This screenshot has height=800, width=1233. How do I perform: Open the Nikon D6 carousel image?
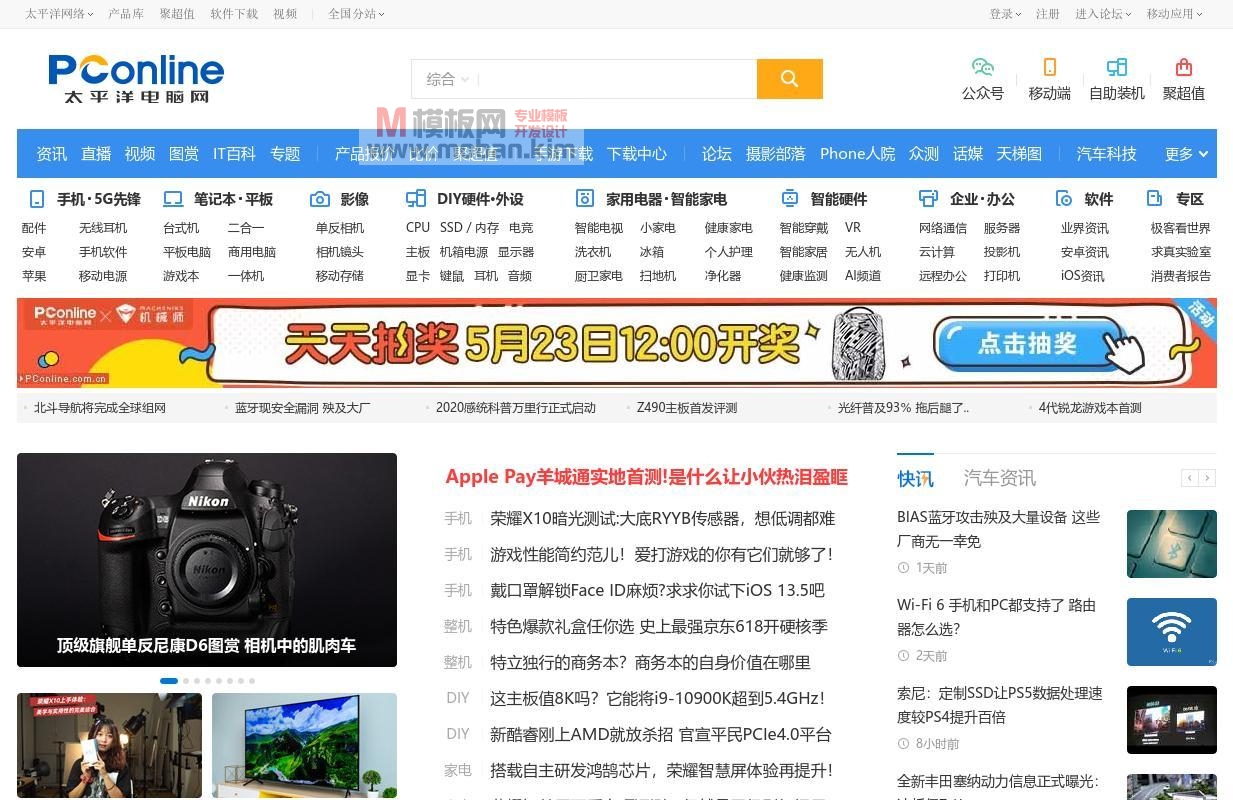click(x=207, y=560)
